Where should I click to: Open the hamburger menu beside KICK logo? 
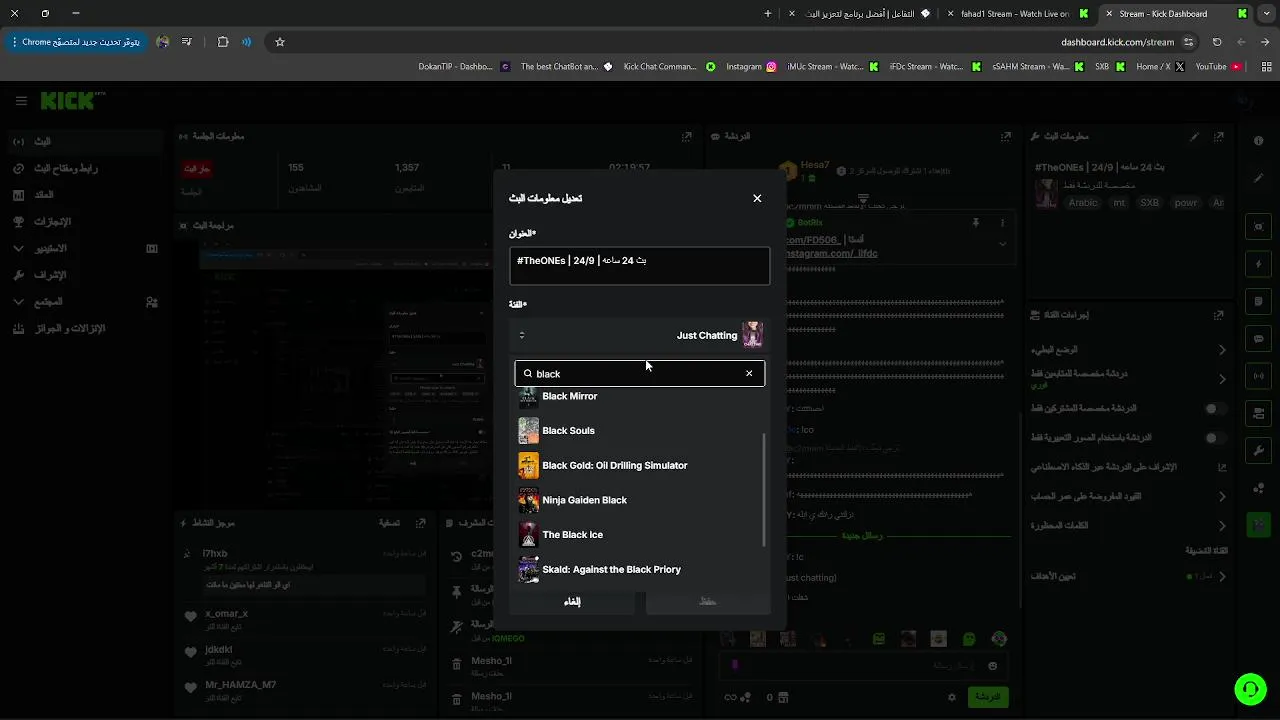point(21,101)
